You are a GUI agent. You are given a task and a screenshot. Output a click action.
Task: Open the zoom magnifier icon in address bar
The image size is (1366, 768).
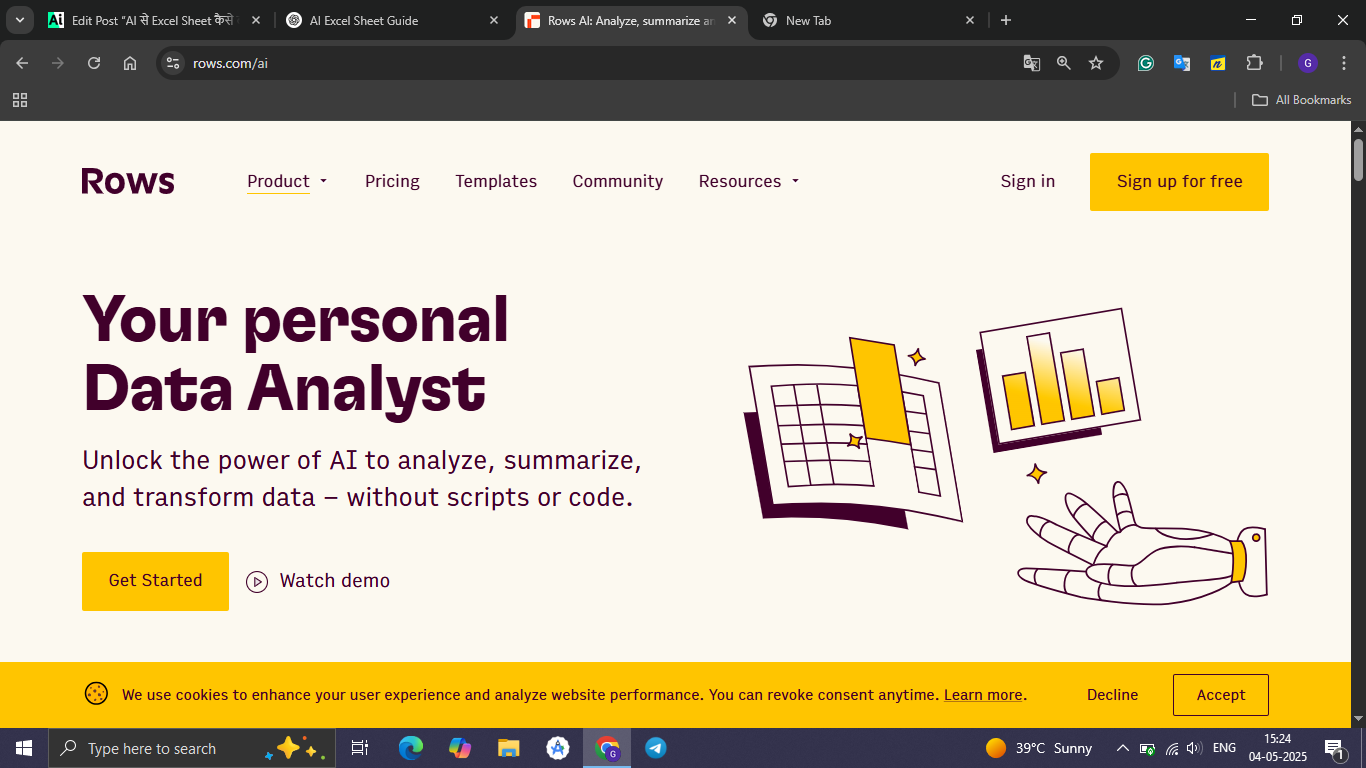tap(1064, 63)
